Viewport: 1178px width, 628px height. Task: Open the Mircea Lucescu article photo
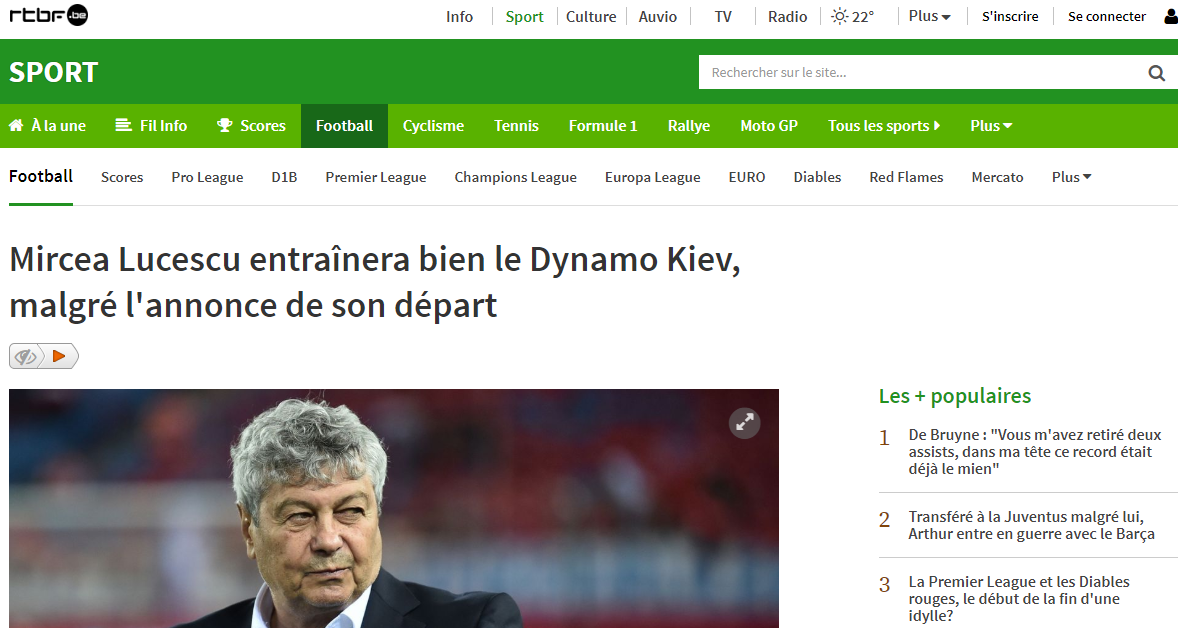(394, 509)
